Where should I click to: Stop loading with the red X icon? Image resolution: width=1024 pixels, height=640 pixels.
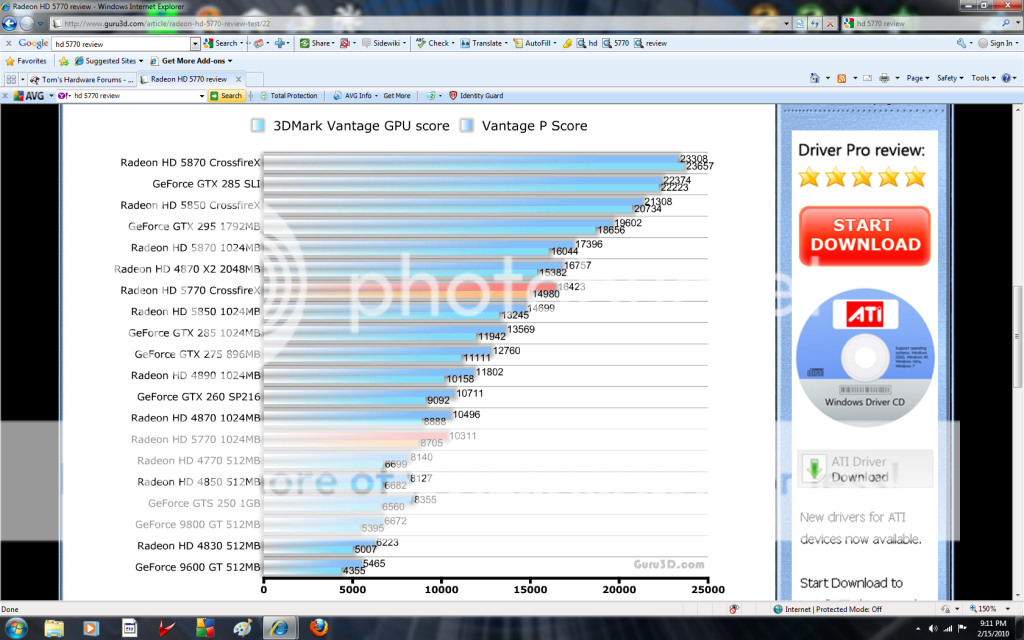click(x=829, y=24)
